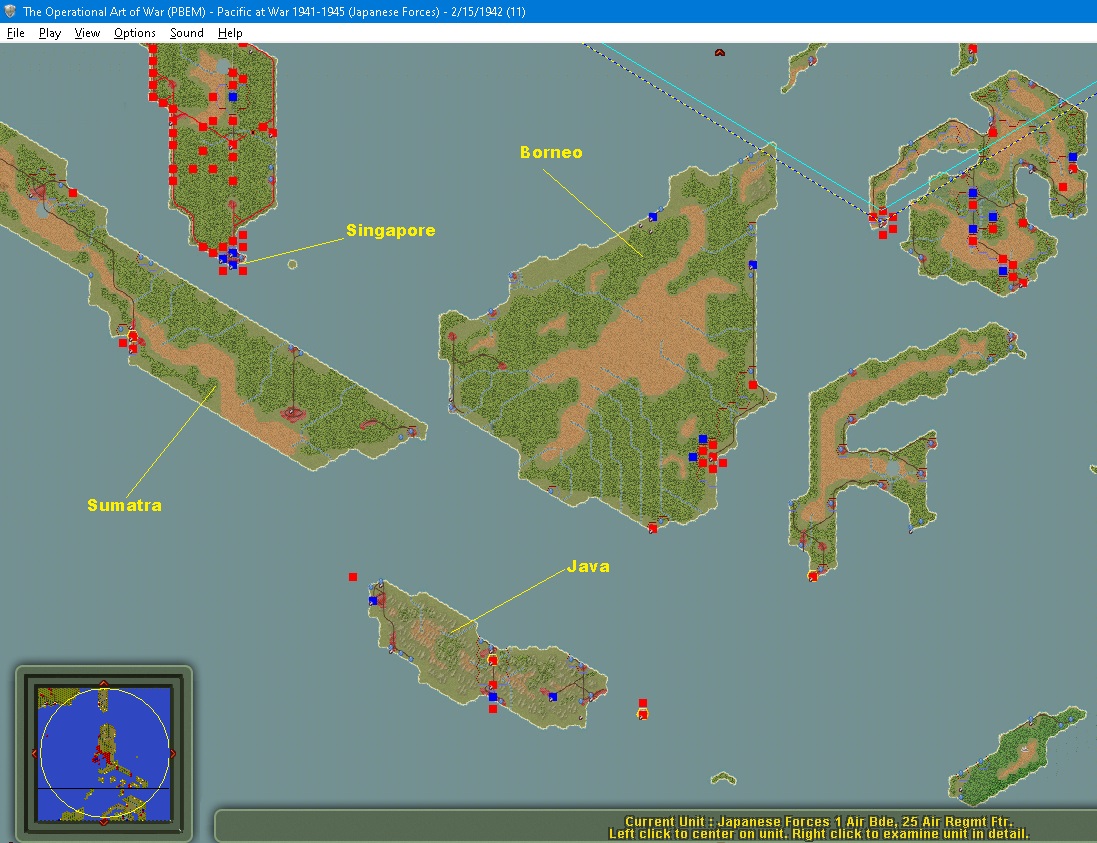Select the red unit on northern Sumatra's coast

click(73, 193)
